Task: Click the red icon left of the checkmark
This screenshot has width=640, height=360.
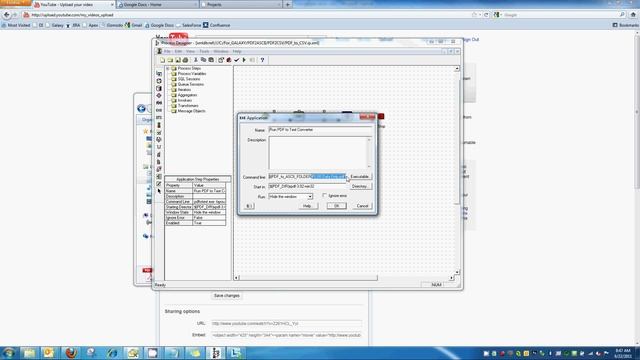Action: (x=229, y=60)
